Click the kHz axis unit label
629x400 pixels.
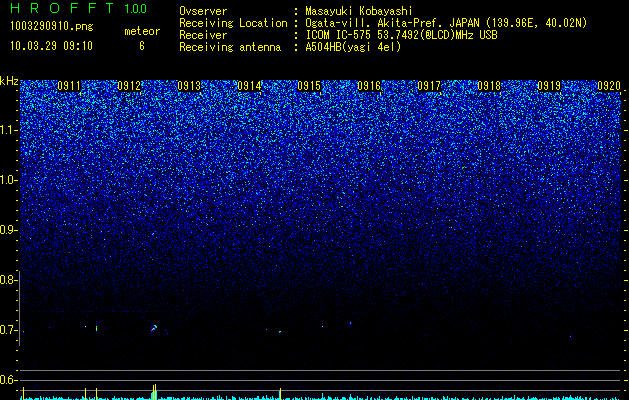point(9,81)
